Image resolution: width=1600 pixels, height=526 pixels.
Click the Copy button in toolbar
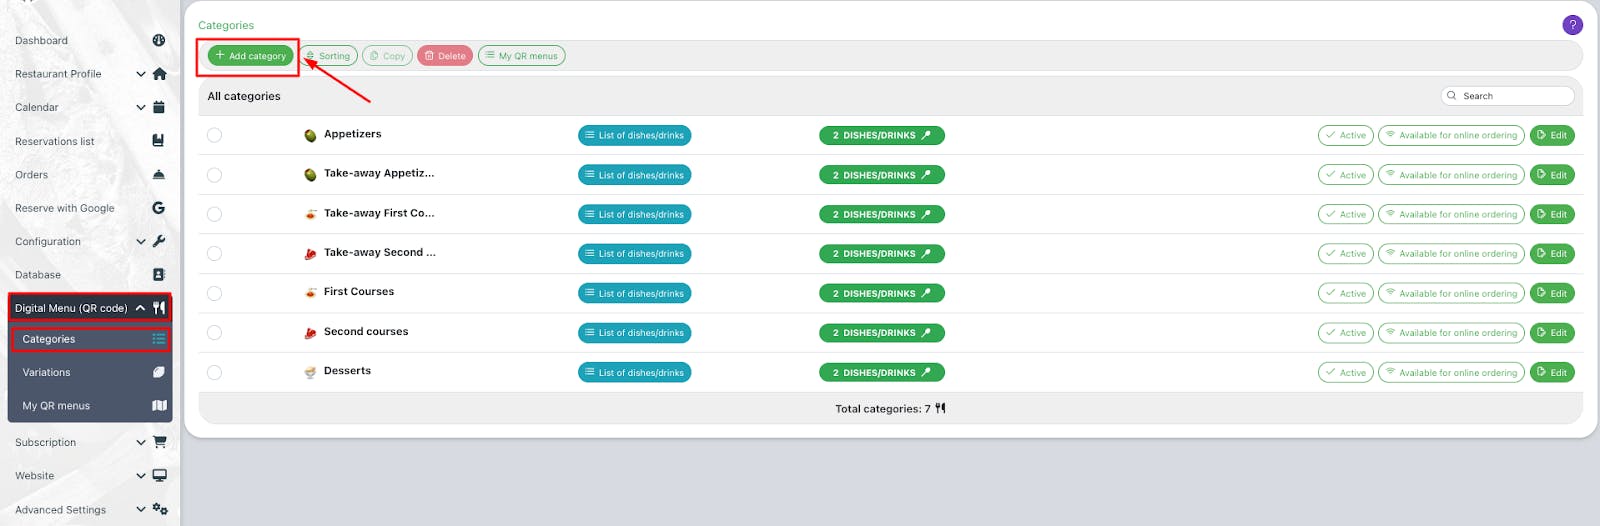click(387, 56)
